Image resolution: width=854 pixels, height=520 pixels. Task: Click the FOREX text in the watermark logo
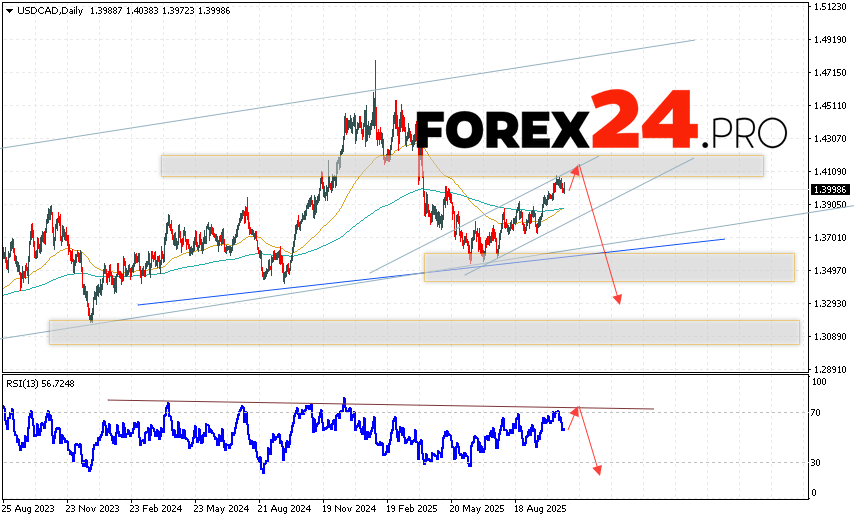(x=502, y=130)
